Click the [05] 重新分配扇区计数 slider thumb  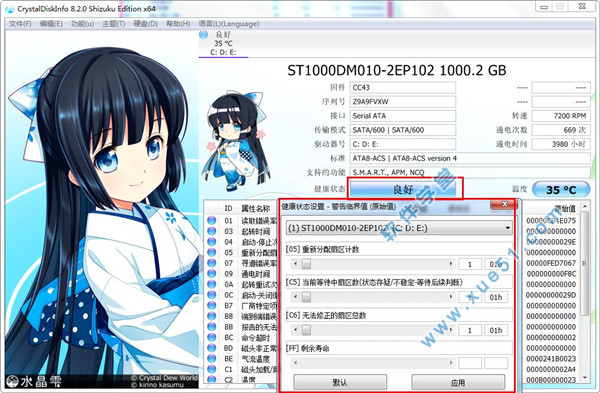click(x=306, y=264)
